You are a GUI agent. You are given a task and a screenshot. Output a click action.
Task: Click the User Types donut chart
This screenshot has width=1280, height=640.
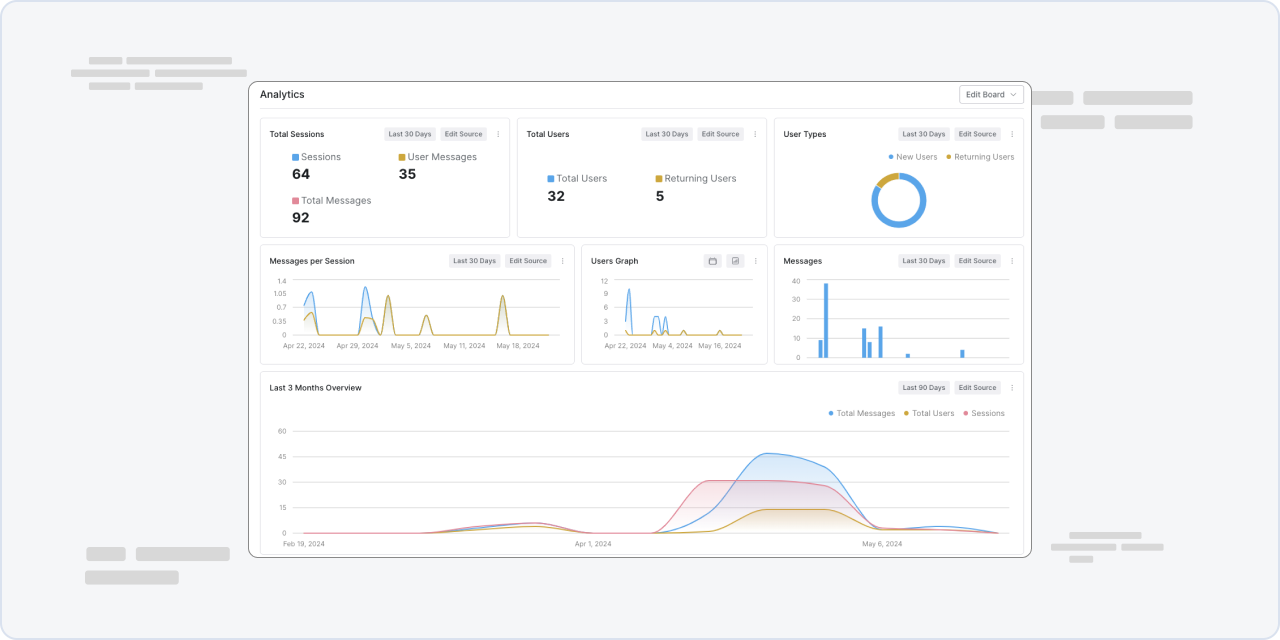pyautogui.click(x=899, y=200)
